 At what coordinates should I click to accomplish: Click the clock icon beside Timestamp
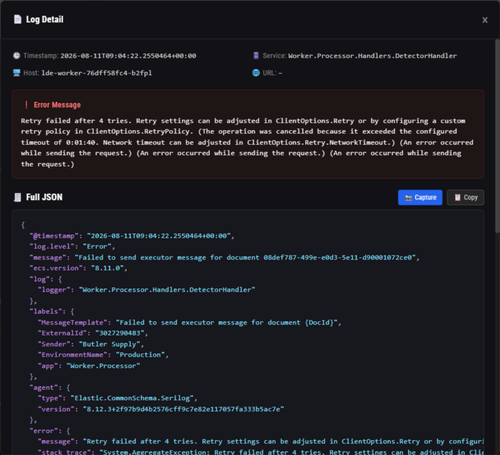click(x=17, y=56)
